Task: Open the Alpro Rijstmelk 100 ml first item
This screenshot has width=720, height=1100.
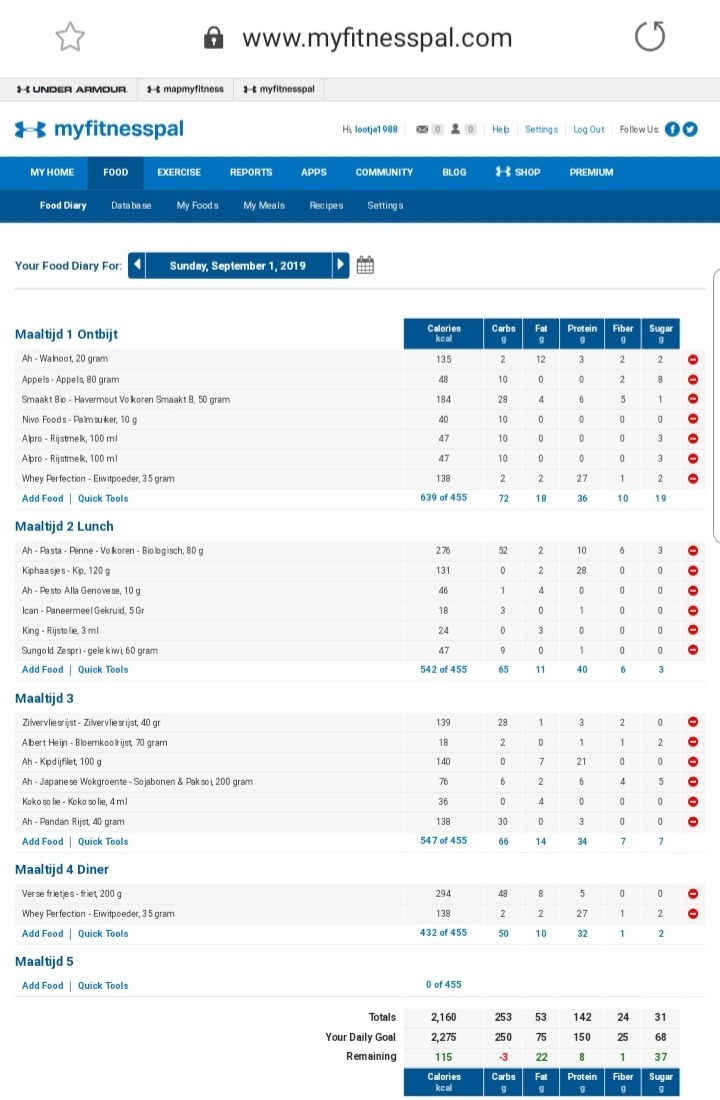Action: pos(69,439)
